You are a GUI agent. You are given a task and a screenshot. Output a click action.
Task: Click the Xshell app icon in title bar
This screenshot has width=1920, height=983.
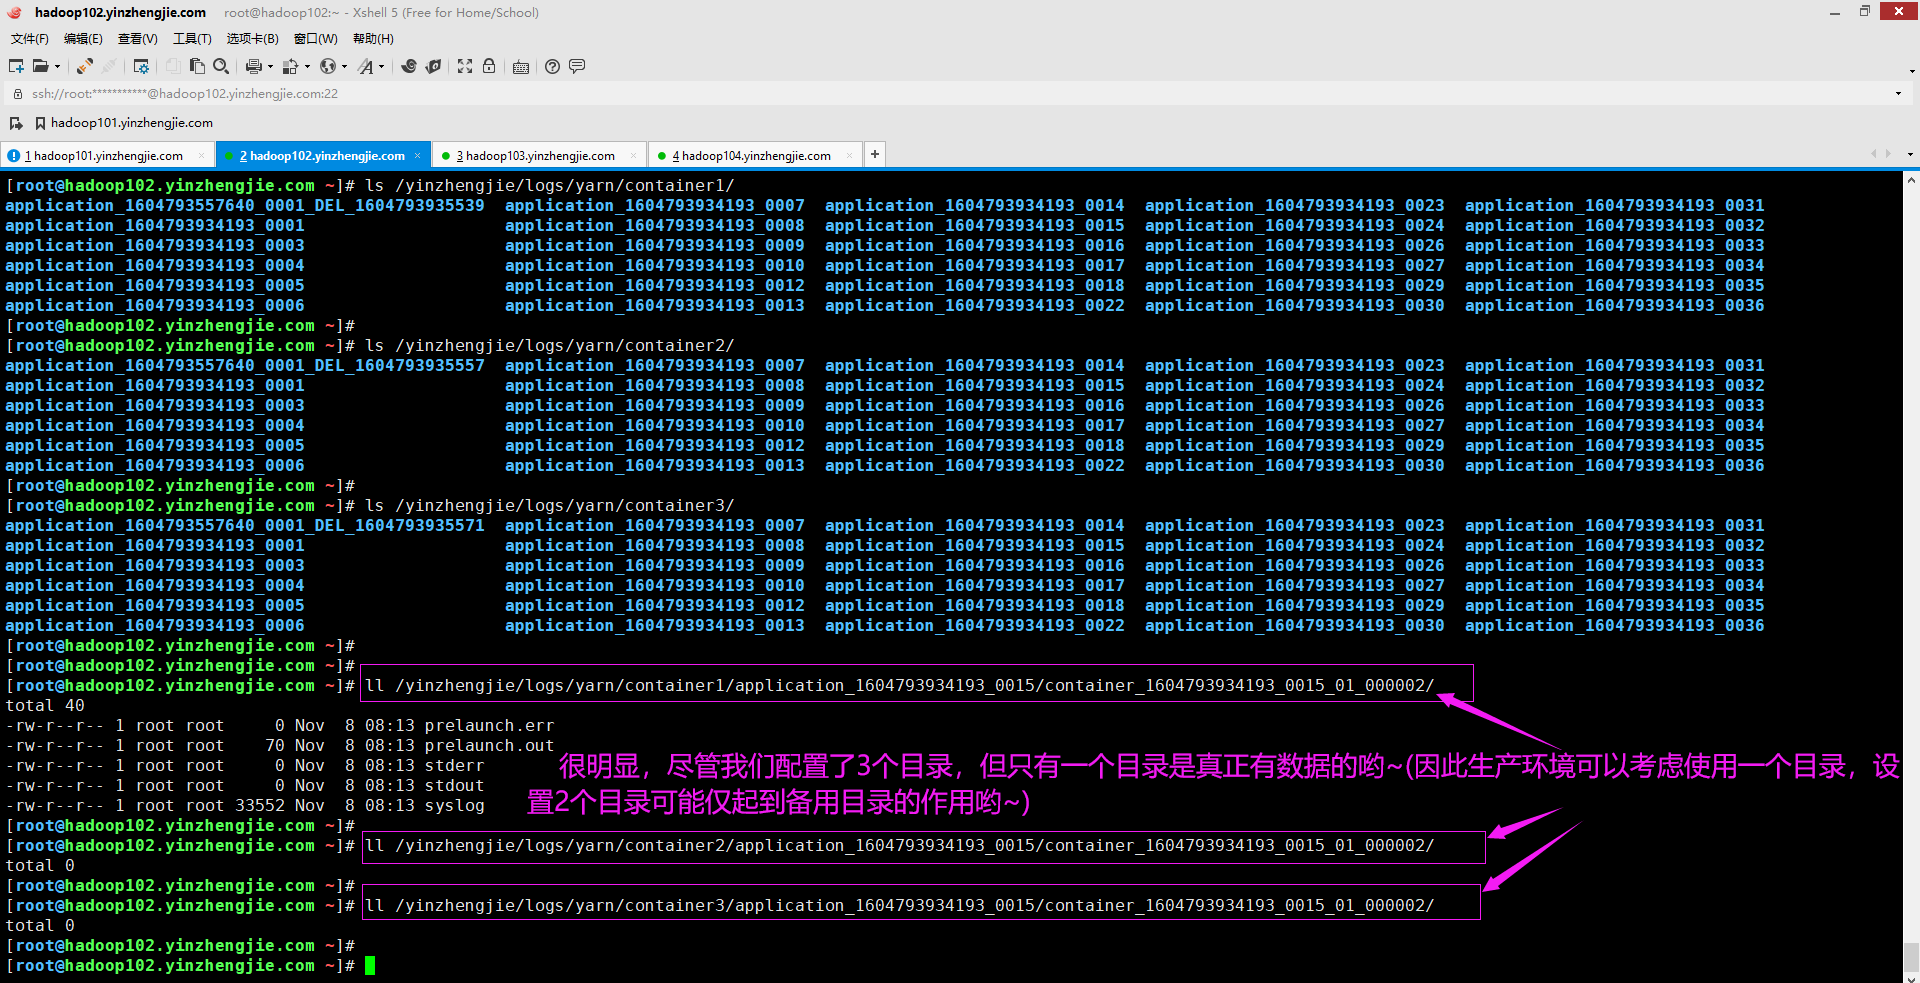coord(14,12)
